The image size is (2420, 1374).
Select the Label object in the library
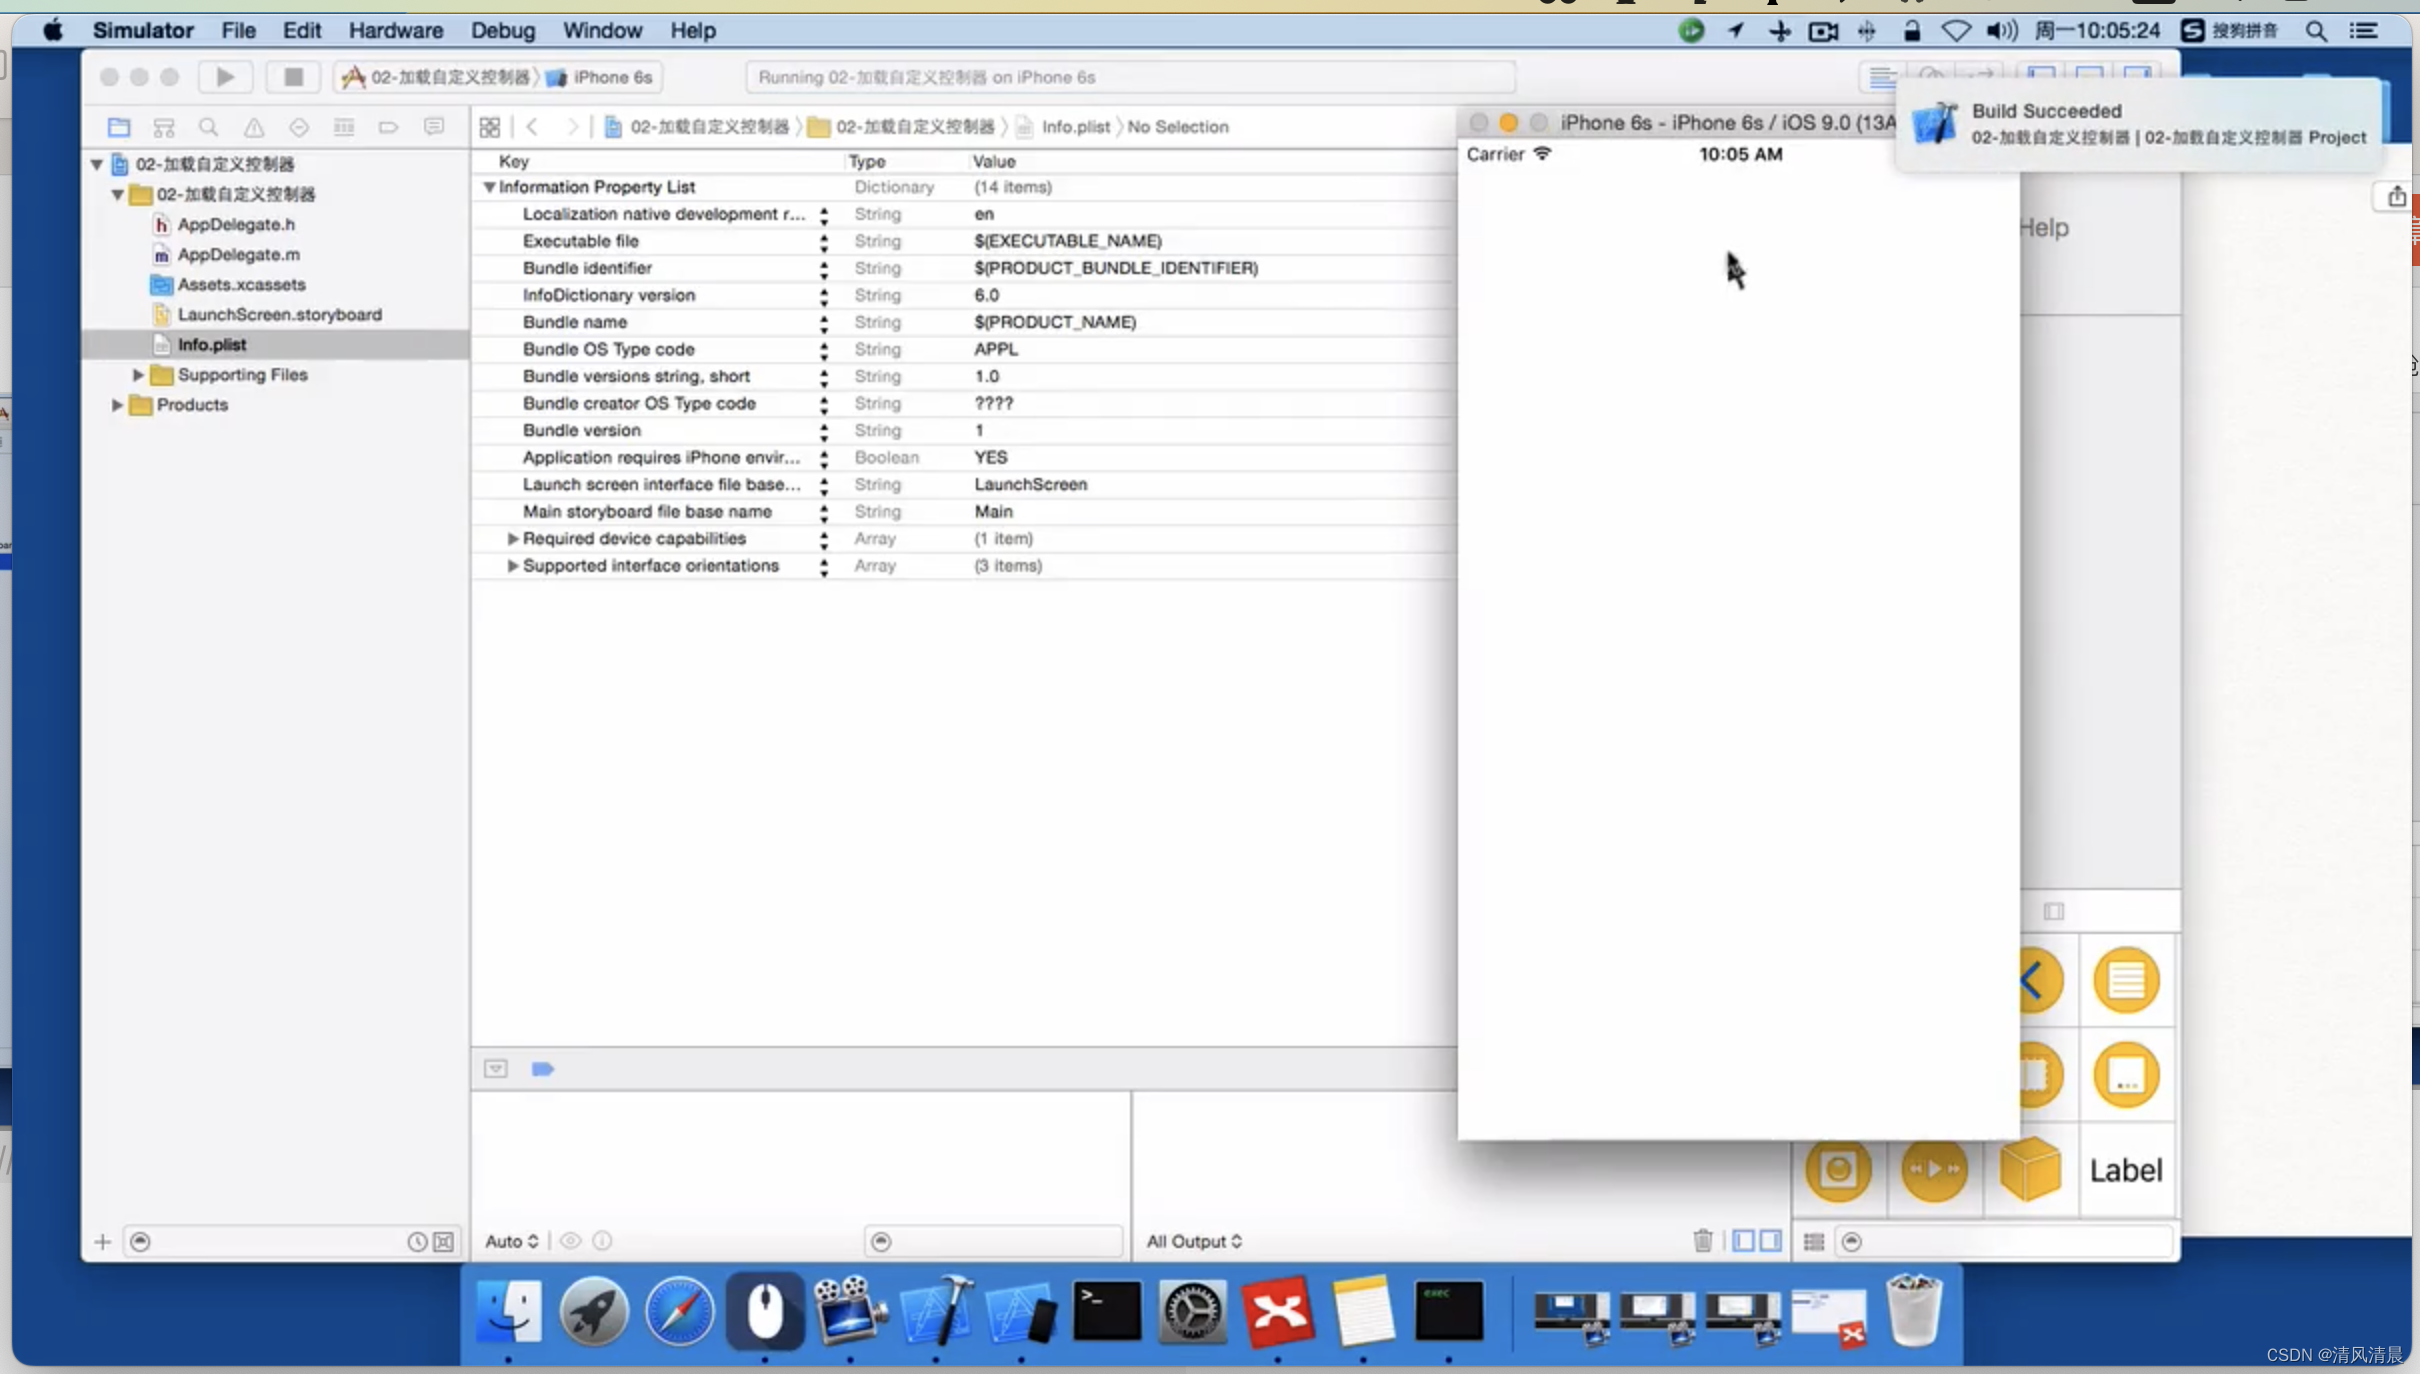(x=2126, y=1170)
